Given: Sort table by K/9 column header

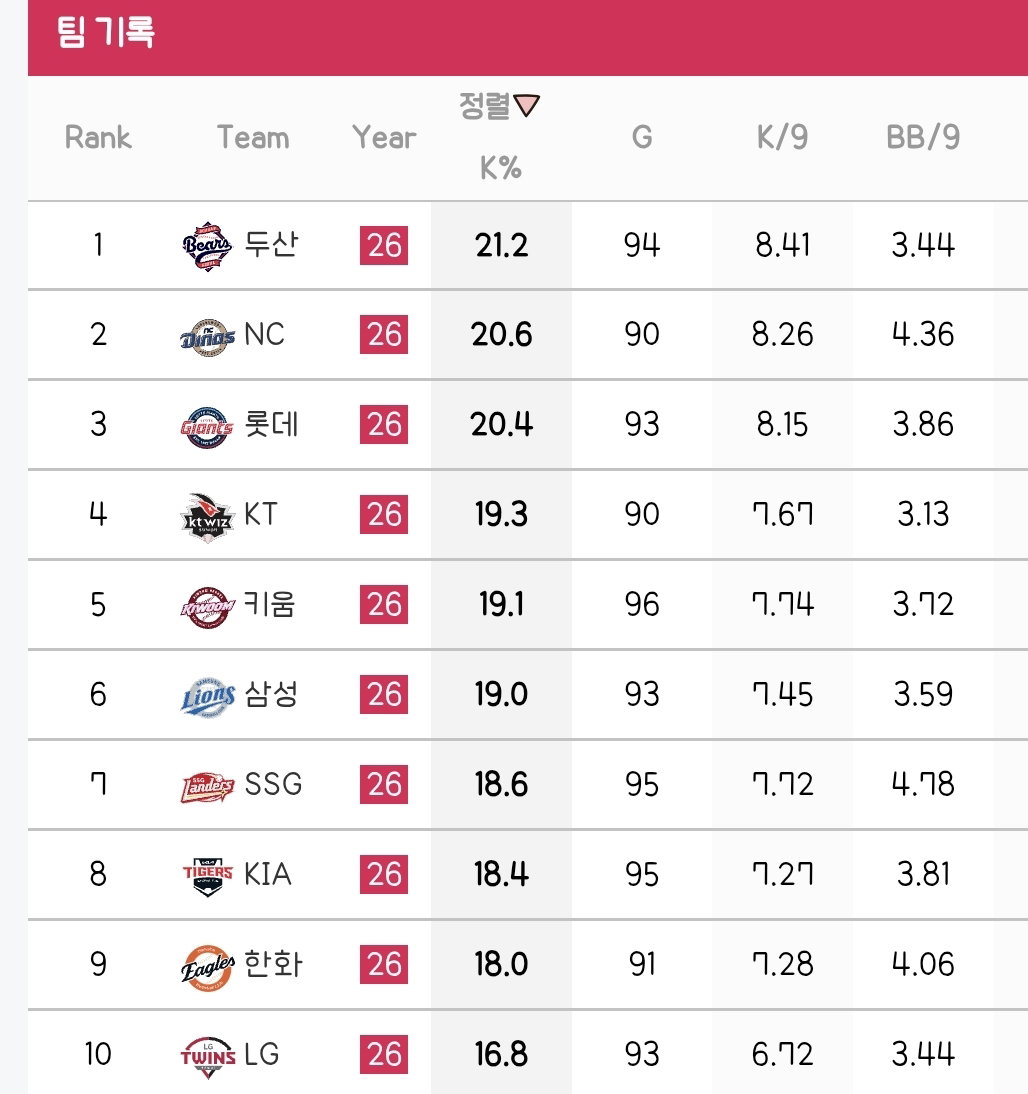Looking at the screenshot, I should pyautogui.click(x=782, y=137).
